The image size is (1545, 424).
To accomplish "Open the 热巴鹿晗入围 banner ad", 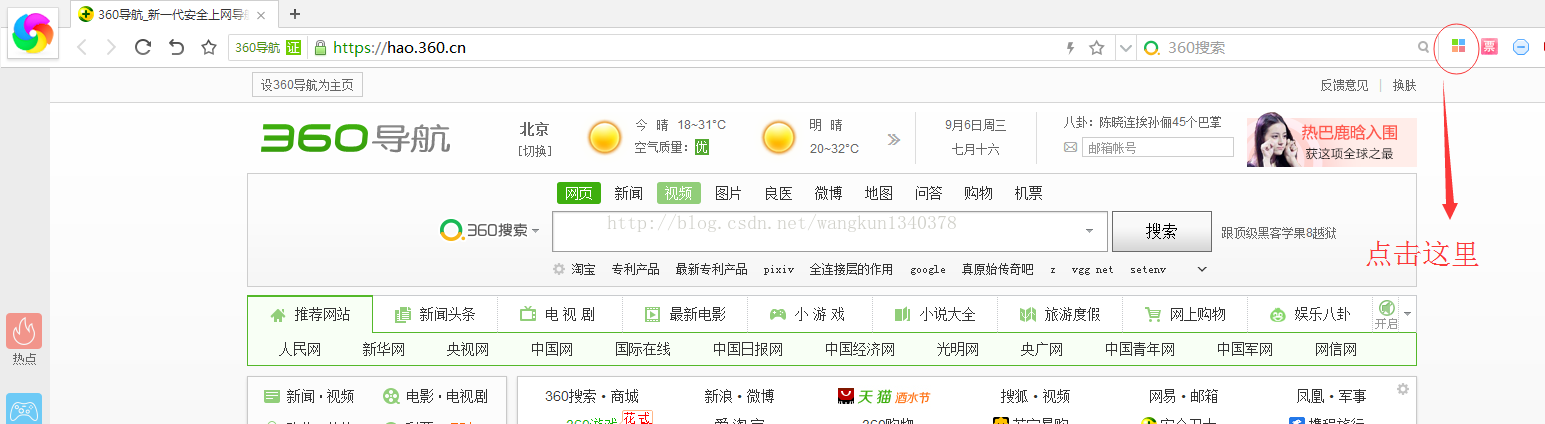I will 1331,141.
